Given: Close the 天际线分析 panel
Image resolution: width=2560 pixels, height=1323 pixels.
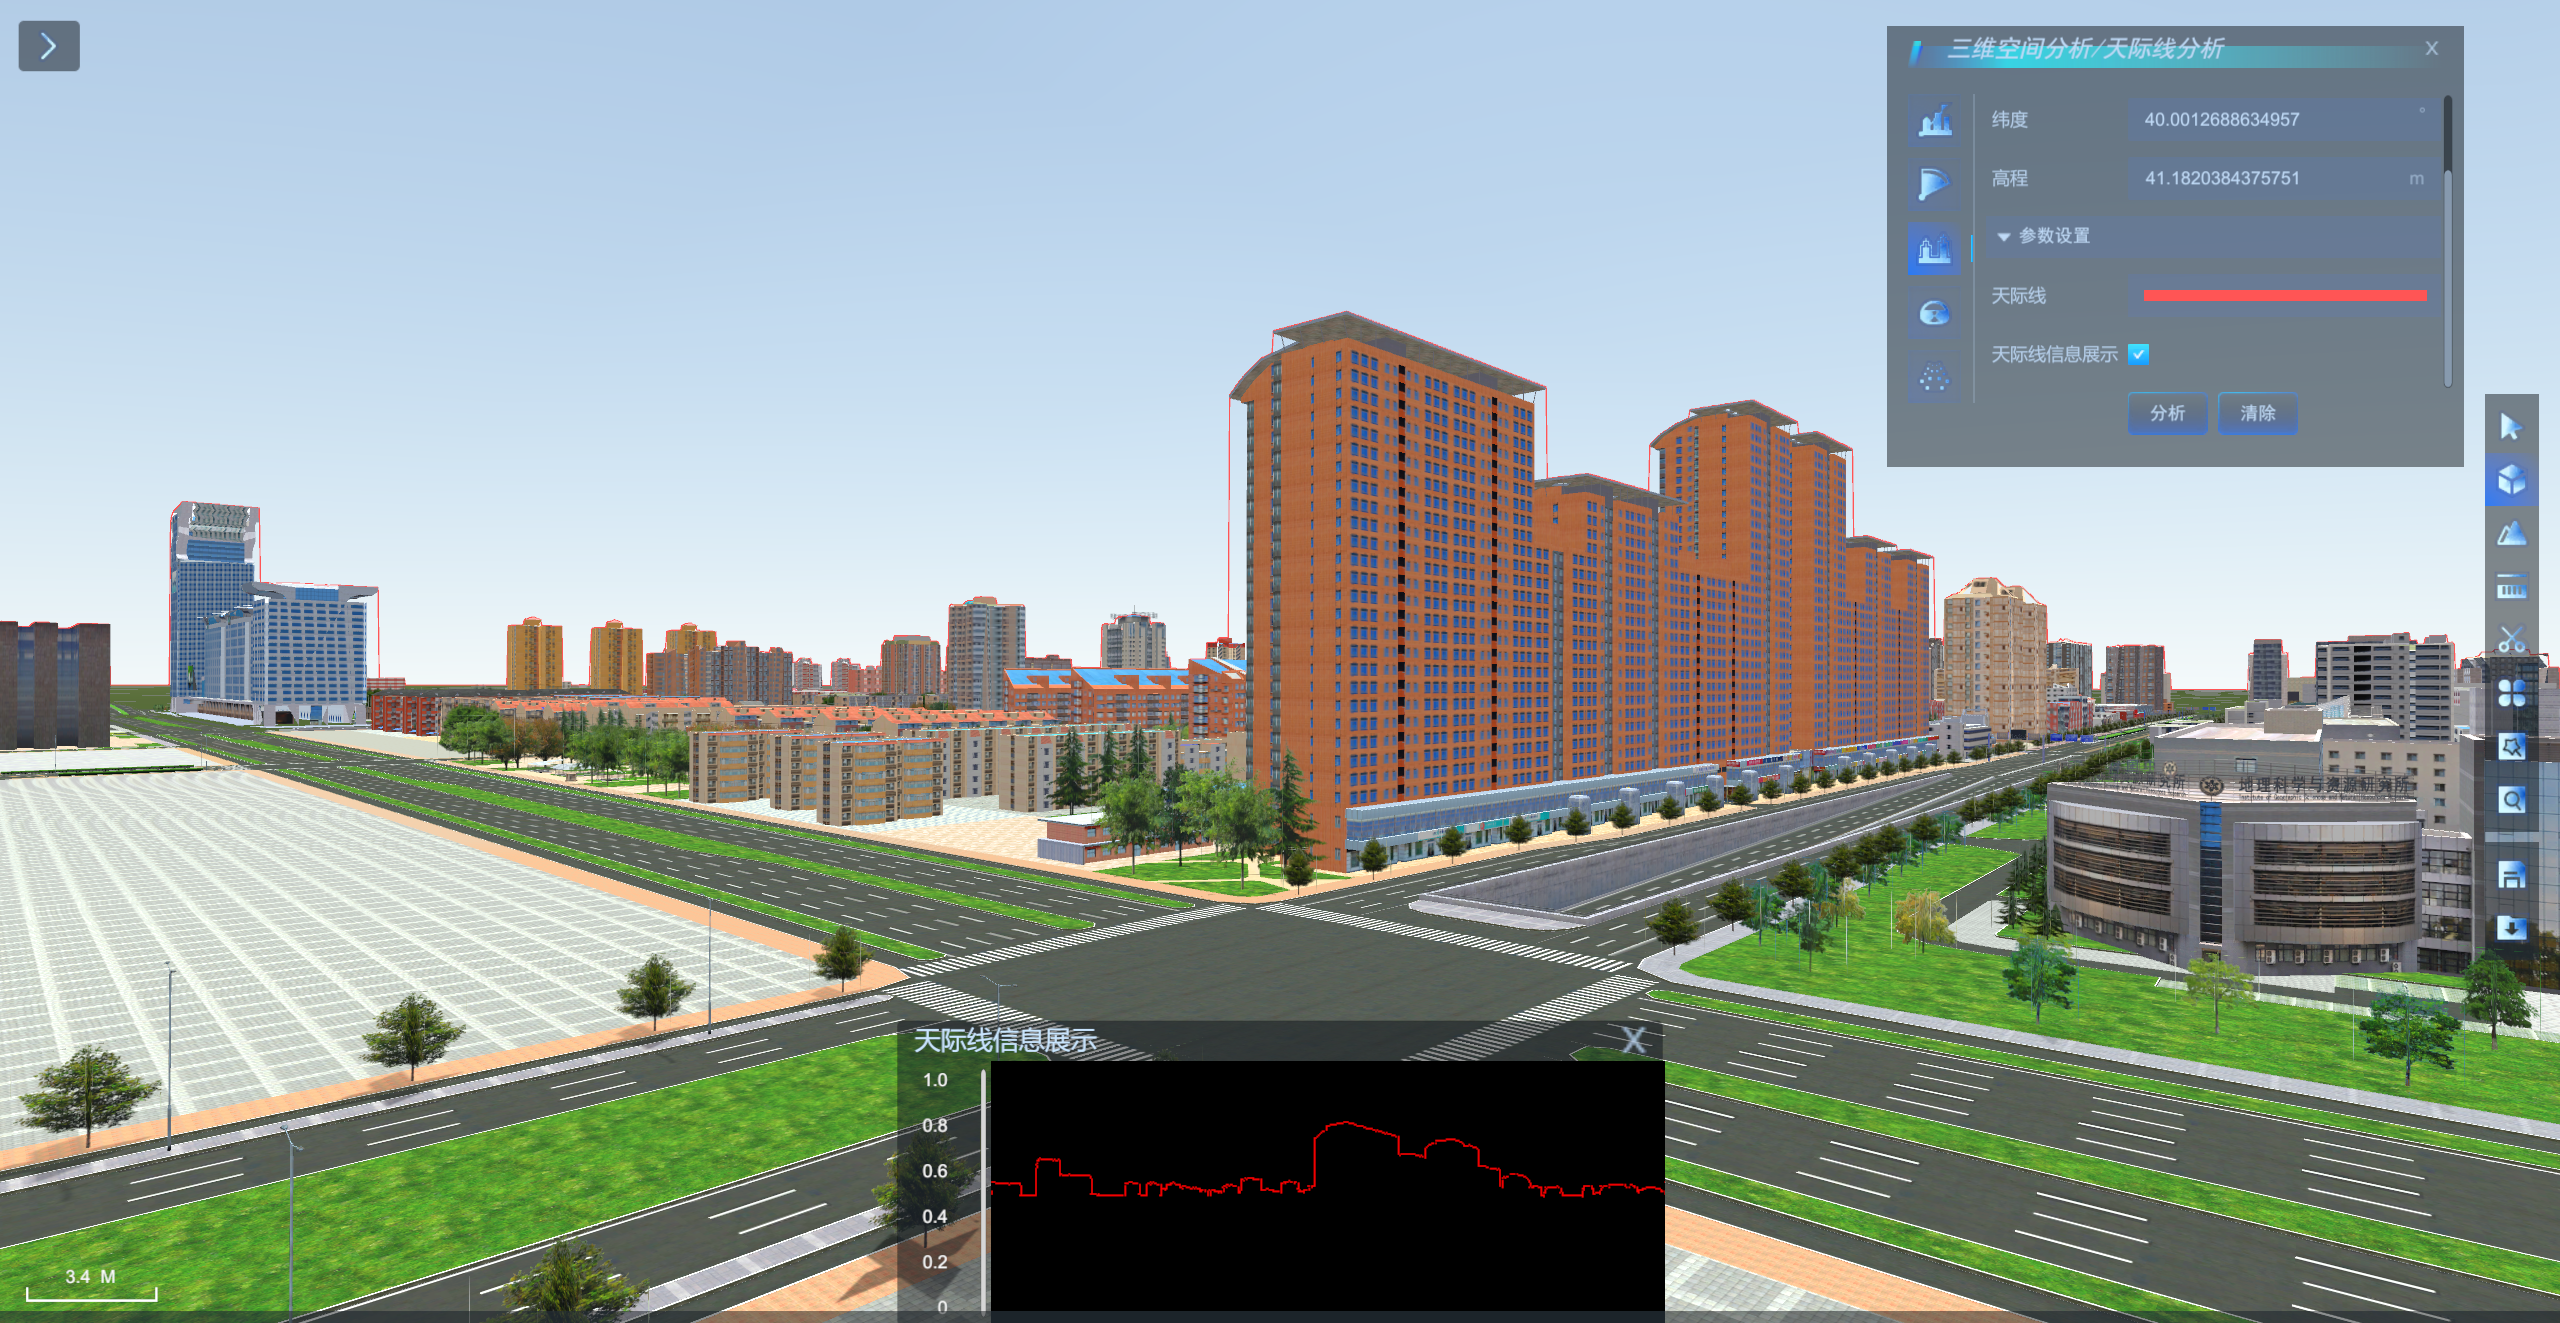Looking at the screenshot, I should [x=2432, y=48].
